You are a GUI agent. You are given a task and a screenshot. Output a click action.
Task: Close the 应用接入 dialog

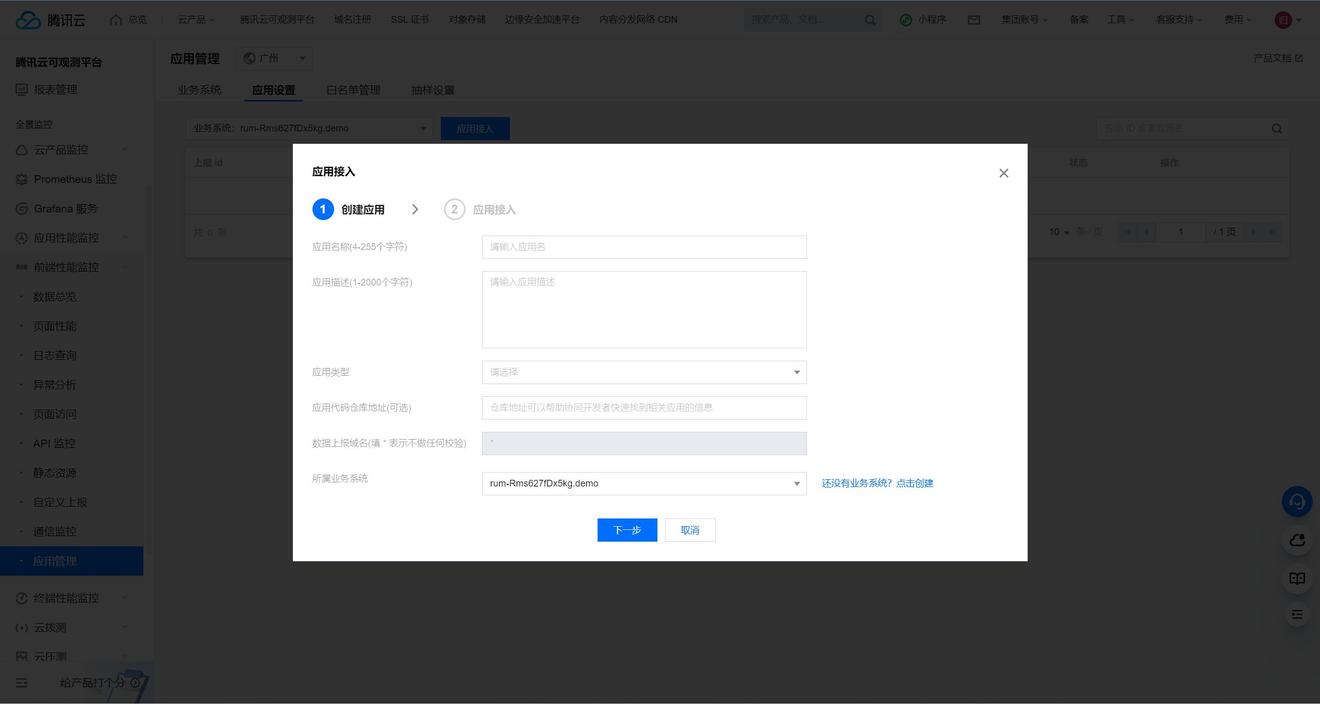pos(1003,173)
